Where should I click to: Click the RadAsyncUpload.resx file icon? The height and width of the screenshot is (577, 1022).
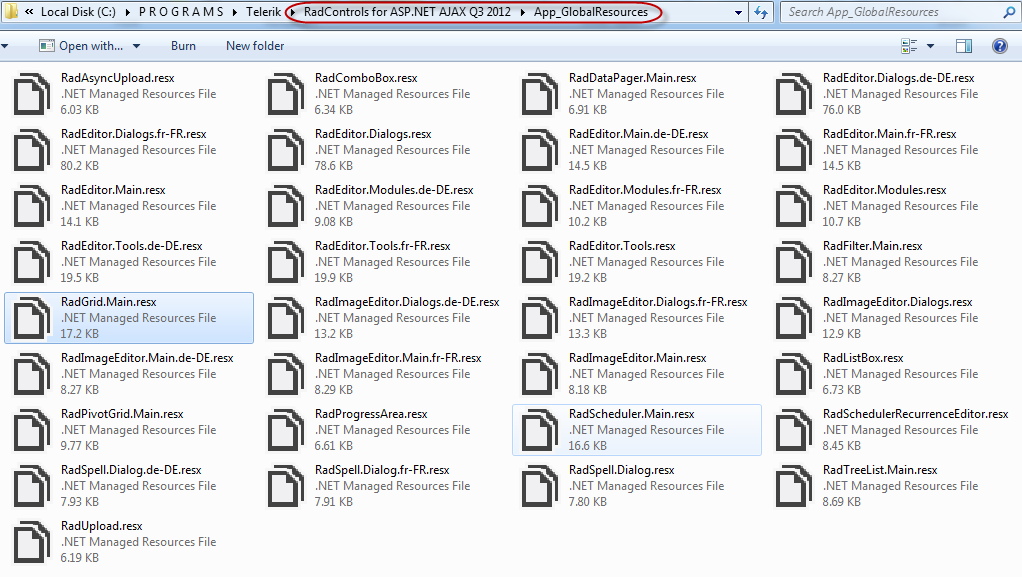point(31,94)
